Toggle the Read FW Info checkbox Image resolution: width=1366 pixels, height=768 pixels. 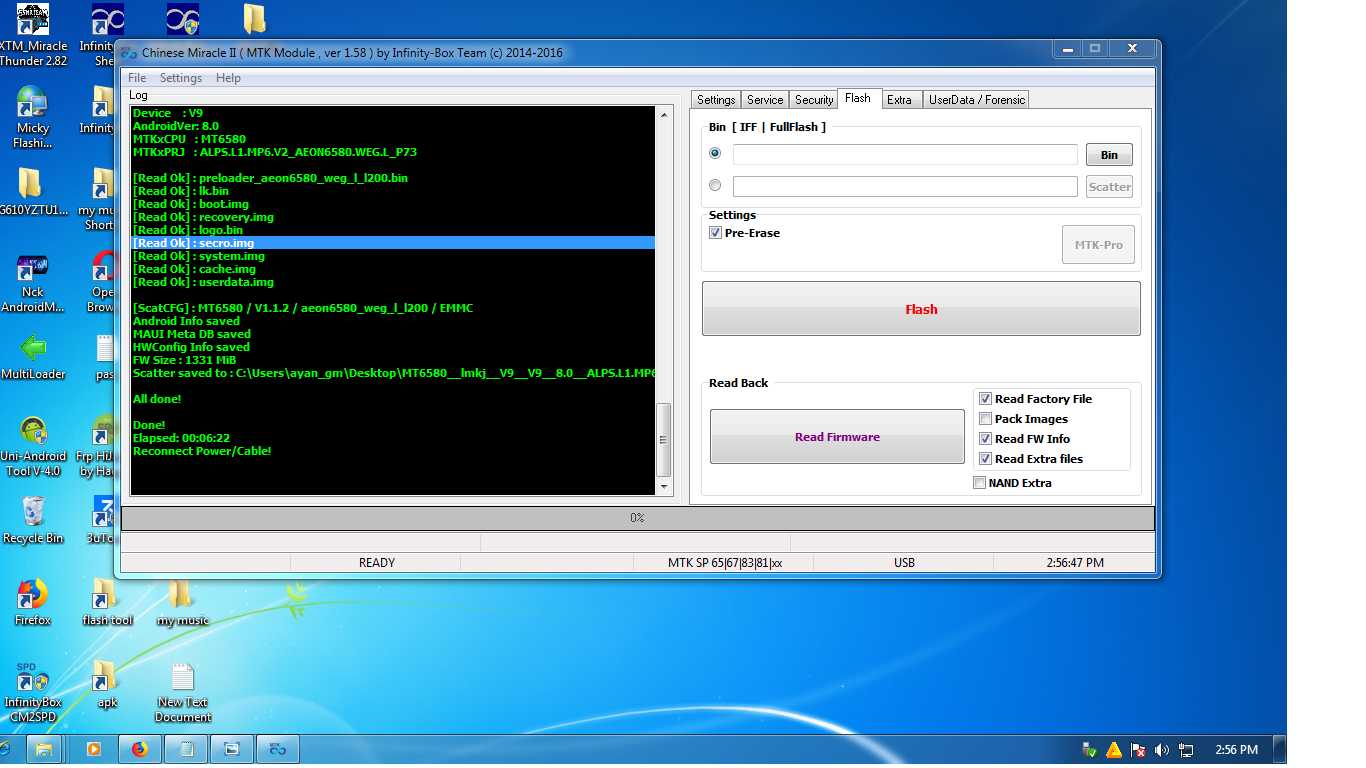click(x=985, y=439)
